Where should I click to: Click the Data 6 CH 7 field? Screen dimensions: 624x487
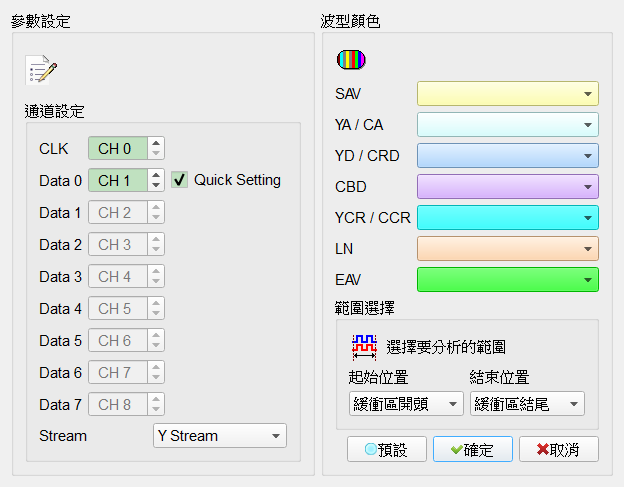point(118,373)
